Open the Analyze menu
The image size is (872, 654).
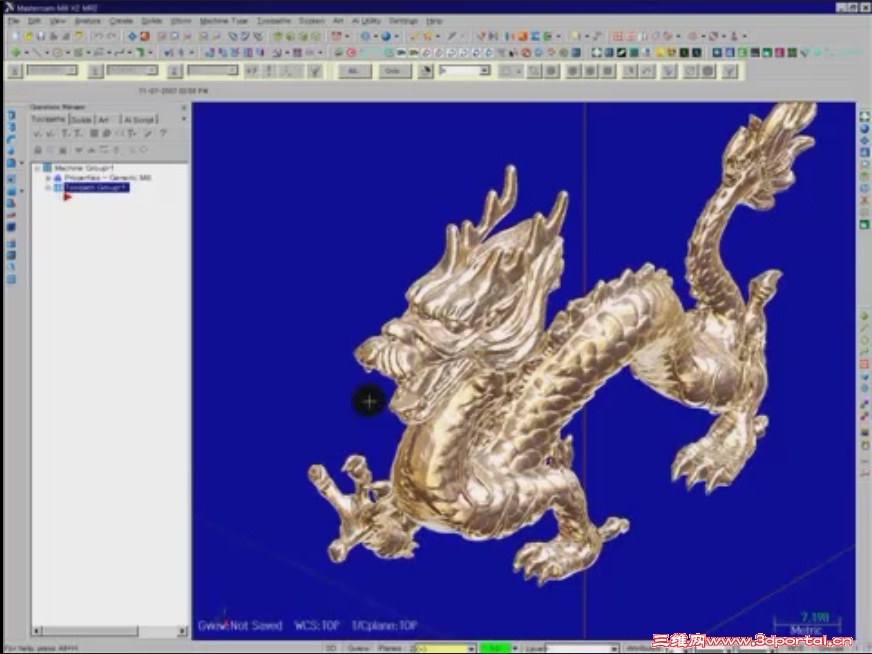(x=87, y=21)
